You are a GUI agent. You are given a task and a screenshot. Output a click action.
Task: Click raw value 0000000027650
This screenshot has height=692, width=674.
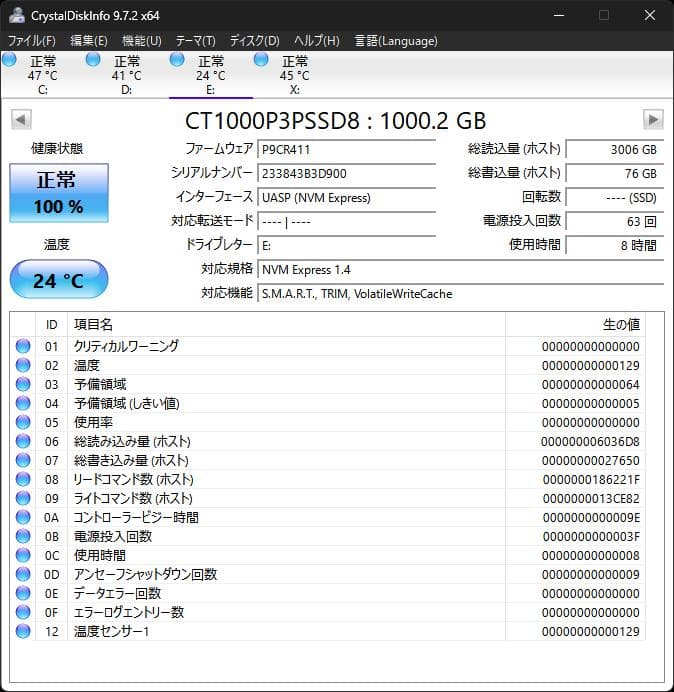click(591, 460)
